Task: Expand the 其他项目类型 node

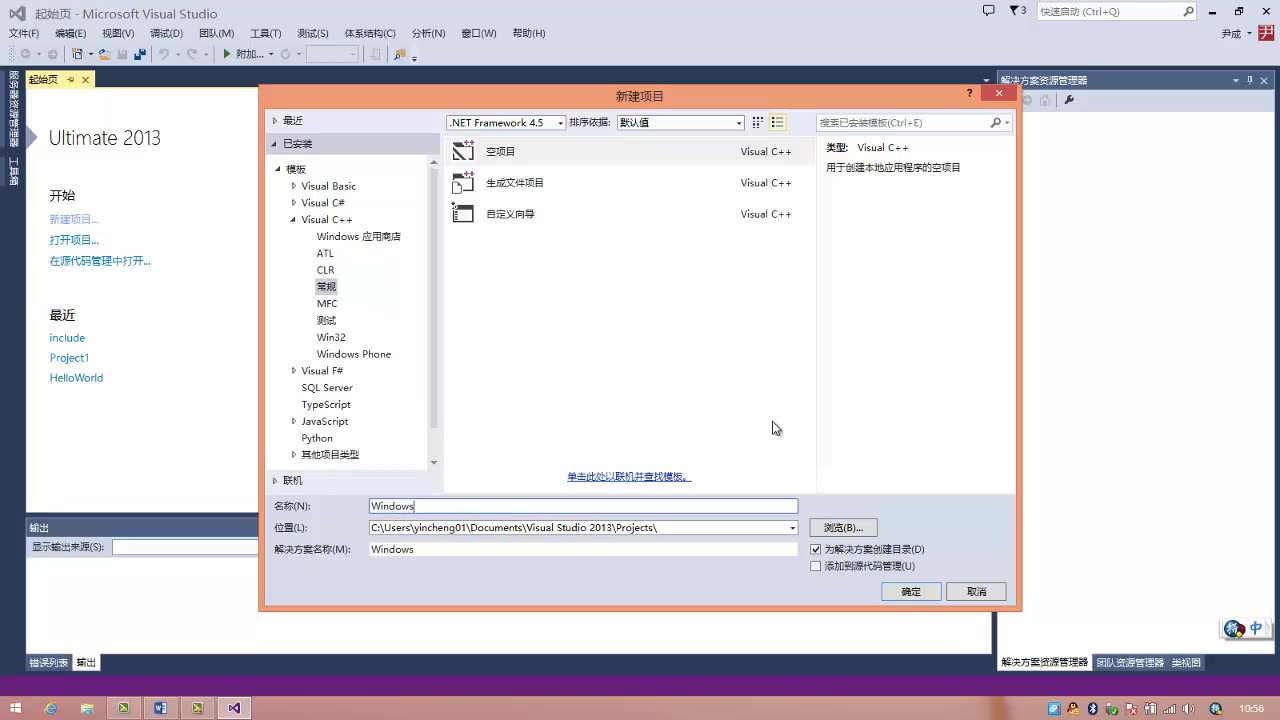Action: pos(294,455)
